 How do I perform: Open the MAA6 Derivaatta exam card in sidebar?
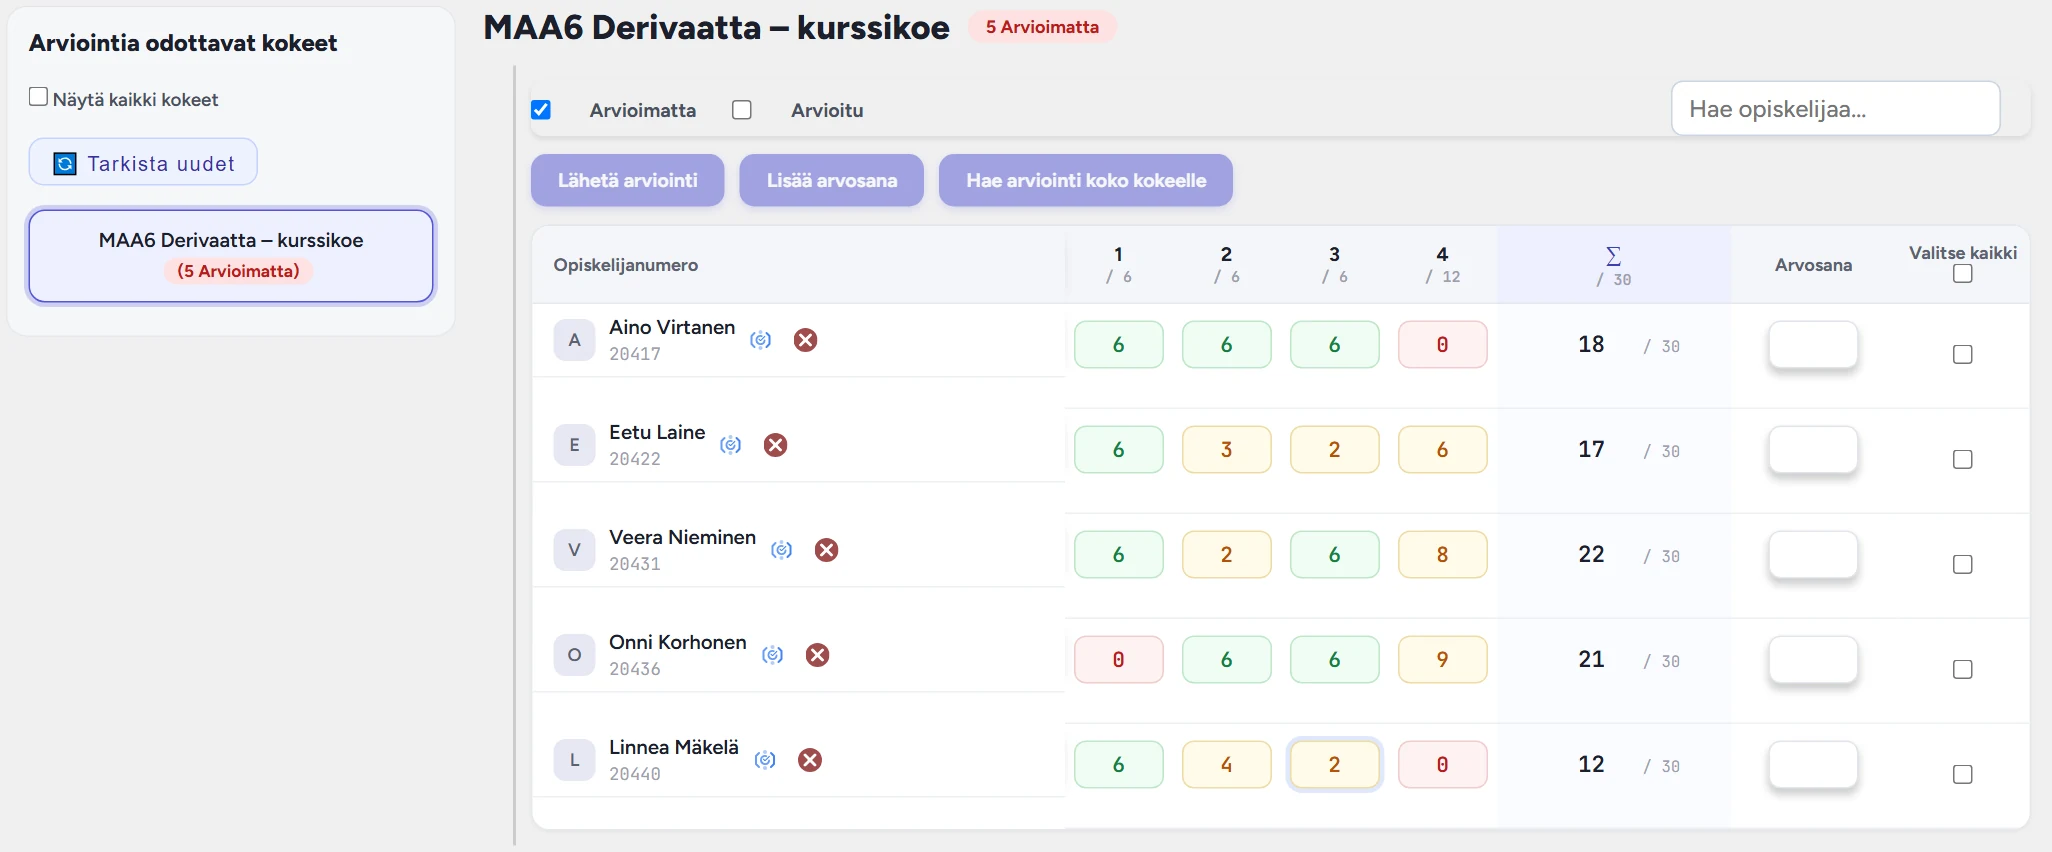coord(231,255)
